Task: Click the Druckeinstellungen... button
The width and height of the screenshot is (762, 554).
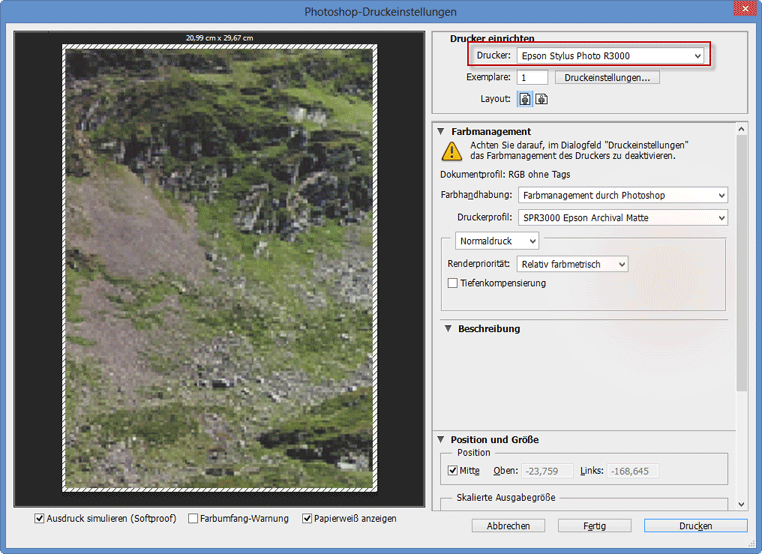Action: point(607,78)
